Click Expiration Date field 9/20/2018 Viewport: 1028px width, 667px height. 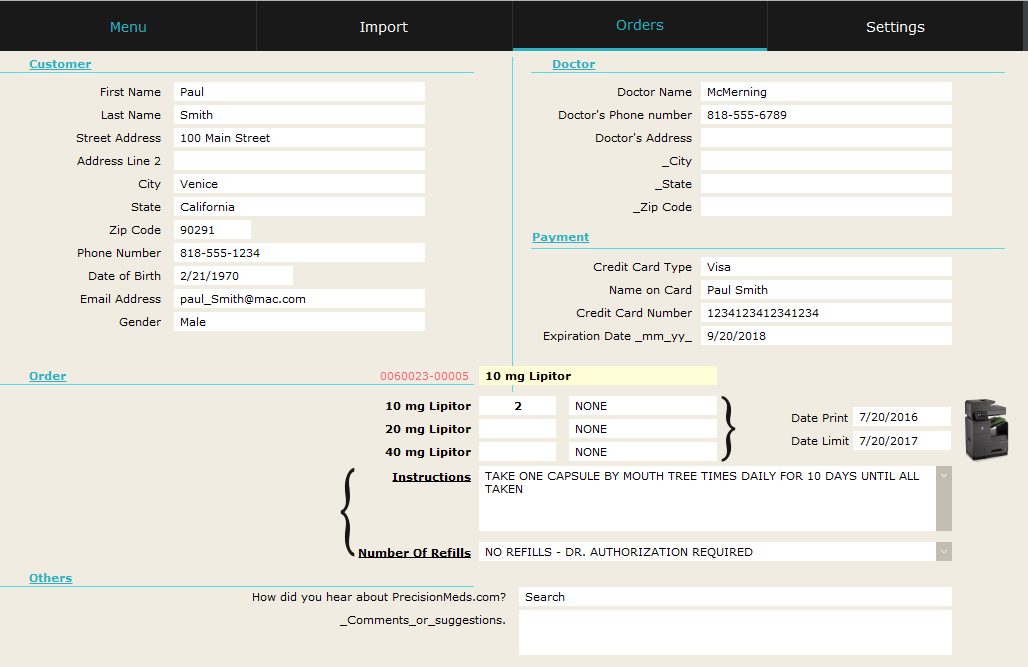coord(826,336)
